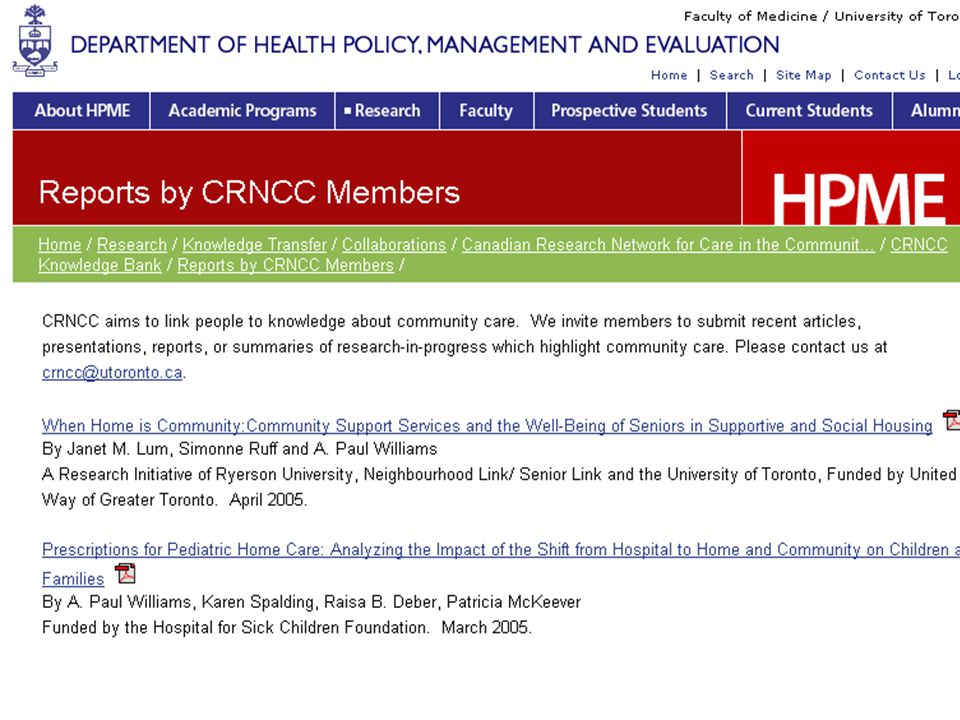The height and width of the screenshot is (720, 960).
Task: Open the Academic Programs menu
Action: (x=242, y=111)
